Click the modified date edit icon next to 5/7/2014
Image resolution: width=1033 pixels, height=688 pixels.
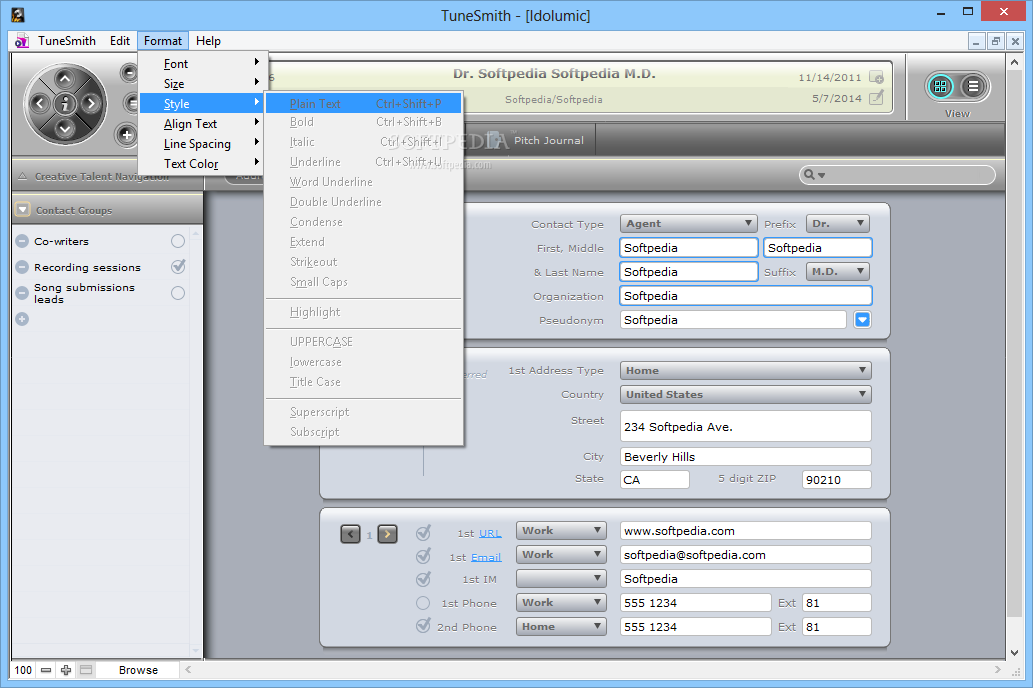click(x=876, y=98)
